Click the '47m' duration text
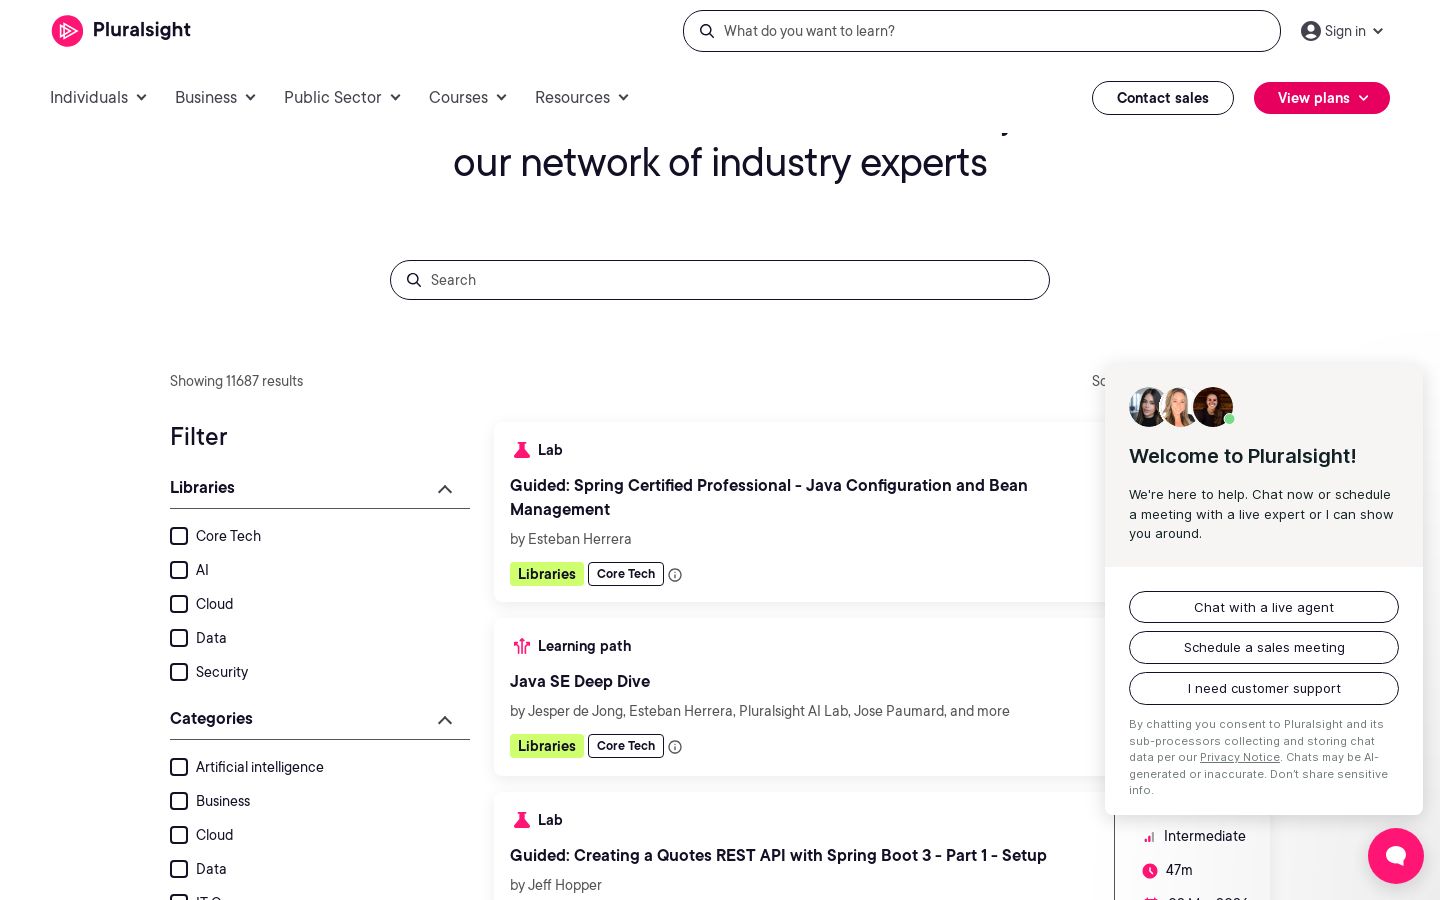This screenshot has width=1440, height=900. pyautogui.click(x=1179, y=870)
